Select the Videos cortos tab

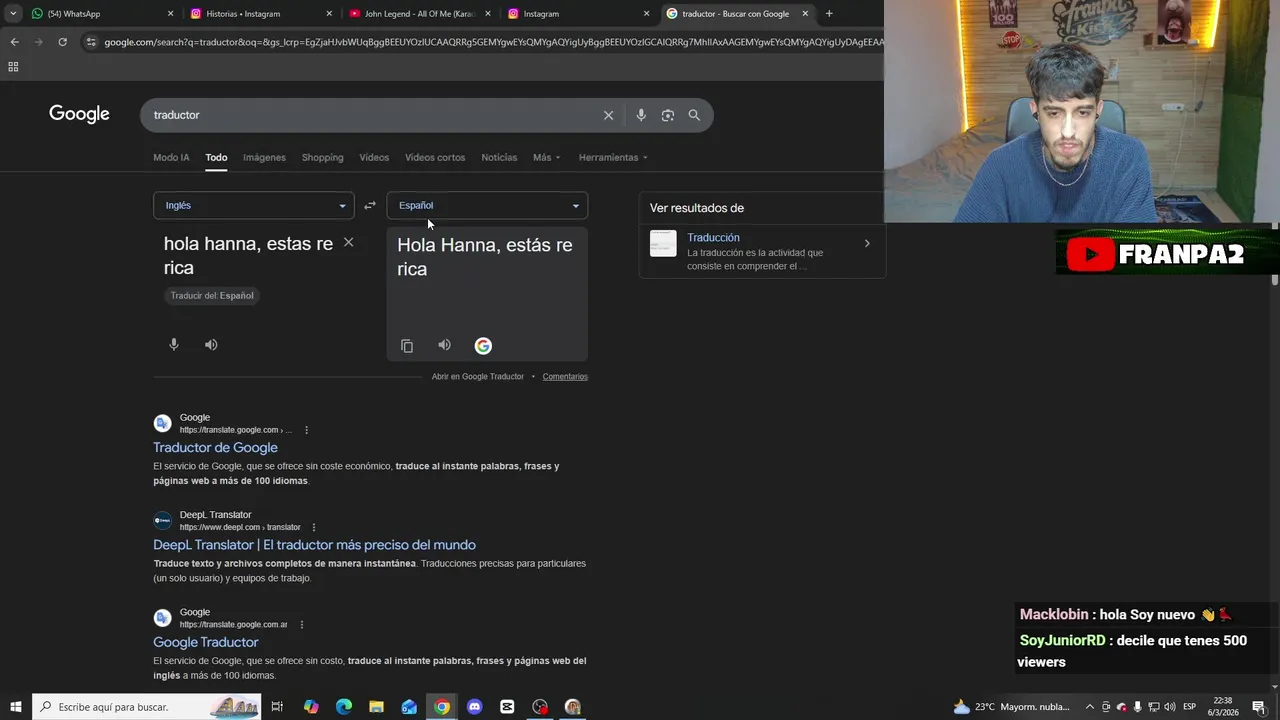tap(435, 157)
